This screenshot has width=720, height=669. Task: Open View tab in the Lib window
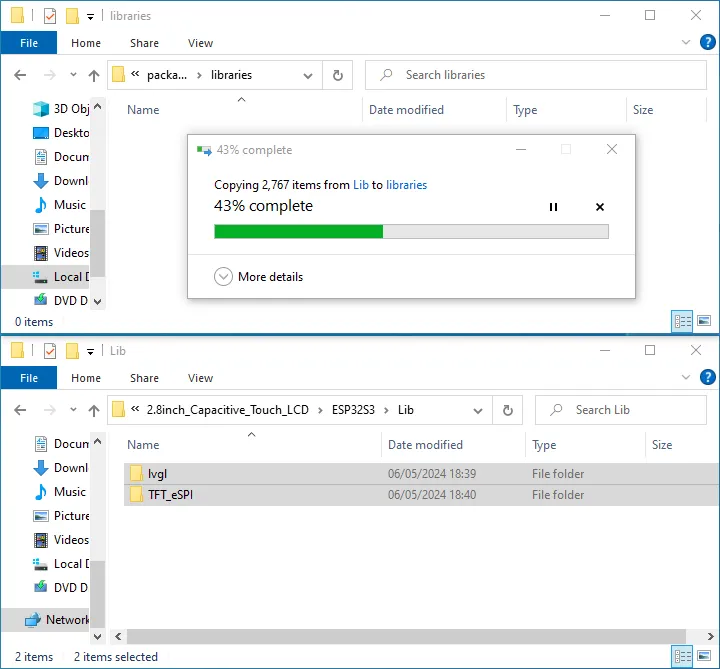[x=200, y=378]
